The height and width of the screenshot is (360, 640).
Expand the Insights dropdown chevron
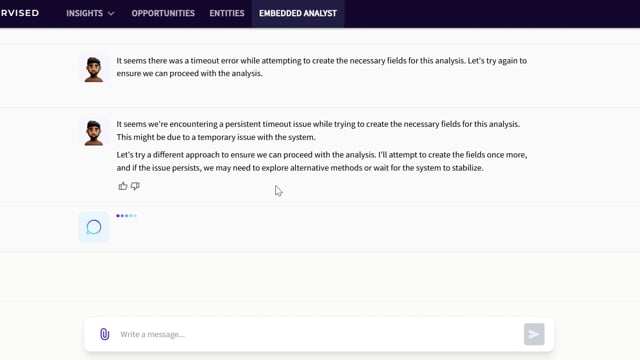[111, 13]
